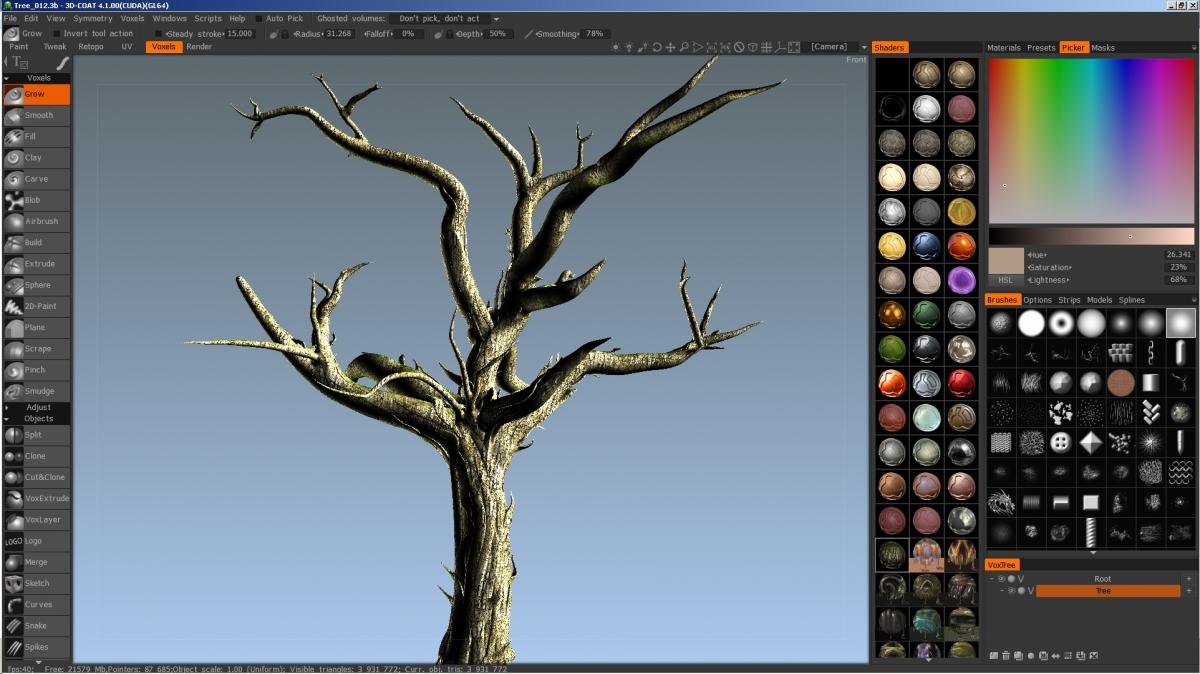Expand the Adjust tools section
Image resolution: width=1200 pixels, height=674 pixels.
pos(37,407)
